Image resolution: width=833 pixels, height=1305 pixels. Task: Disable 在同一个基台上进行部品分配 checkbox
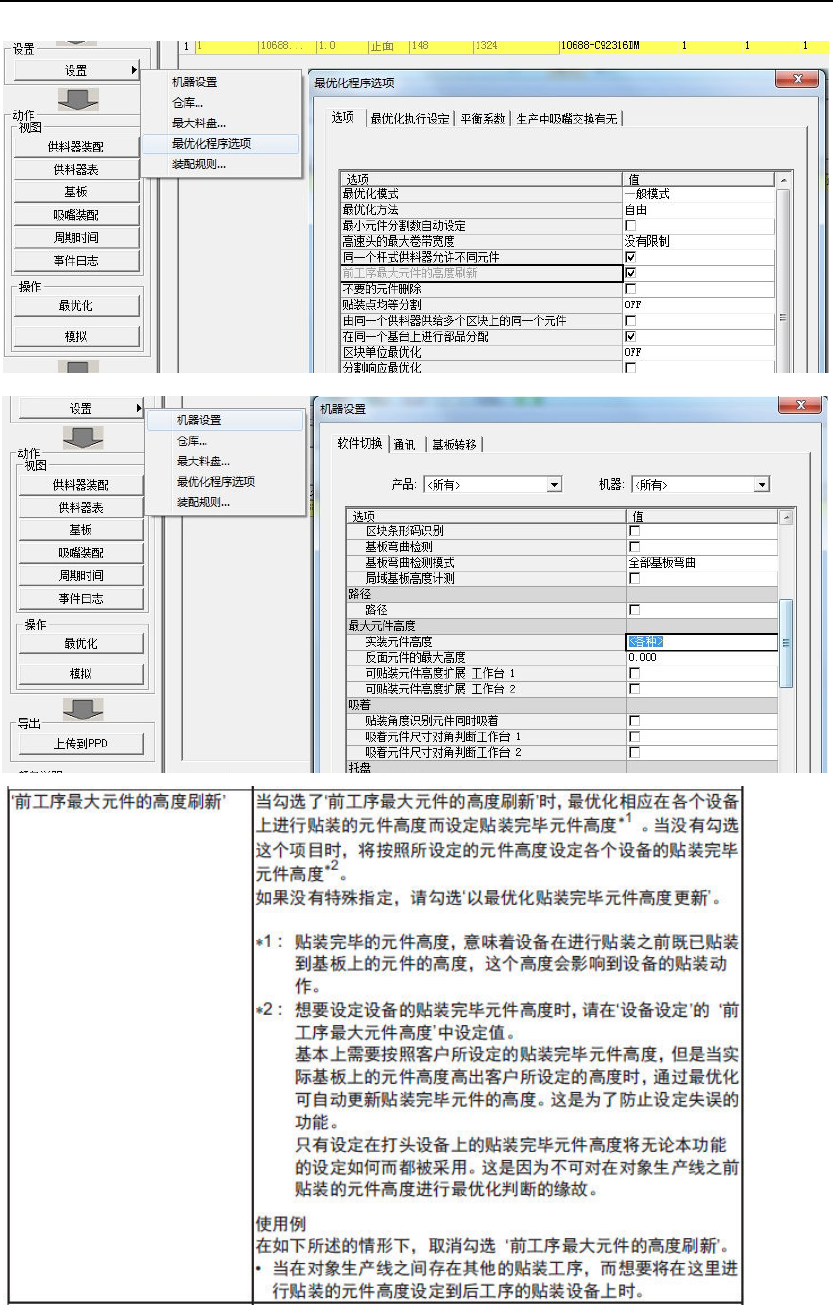[631, 336]
